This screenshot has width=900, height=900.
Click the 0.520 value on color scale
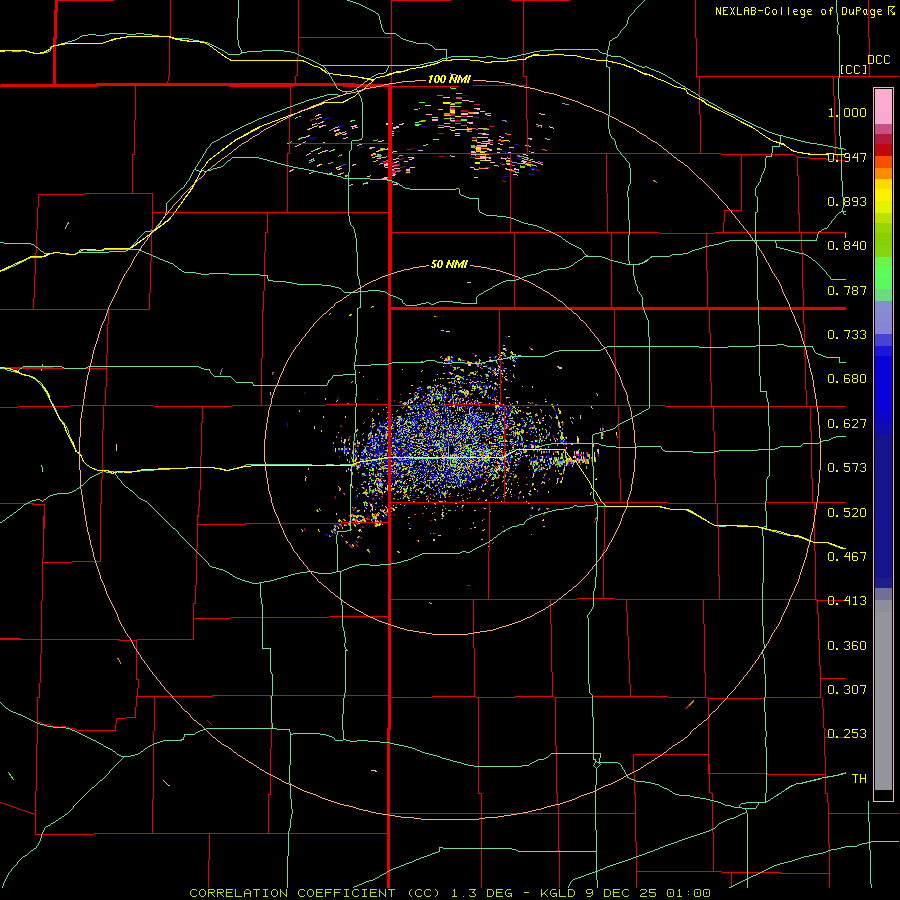tap(847, 512)
